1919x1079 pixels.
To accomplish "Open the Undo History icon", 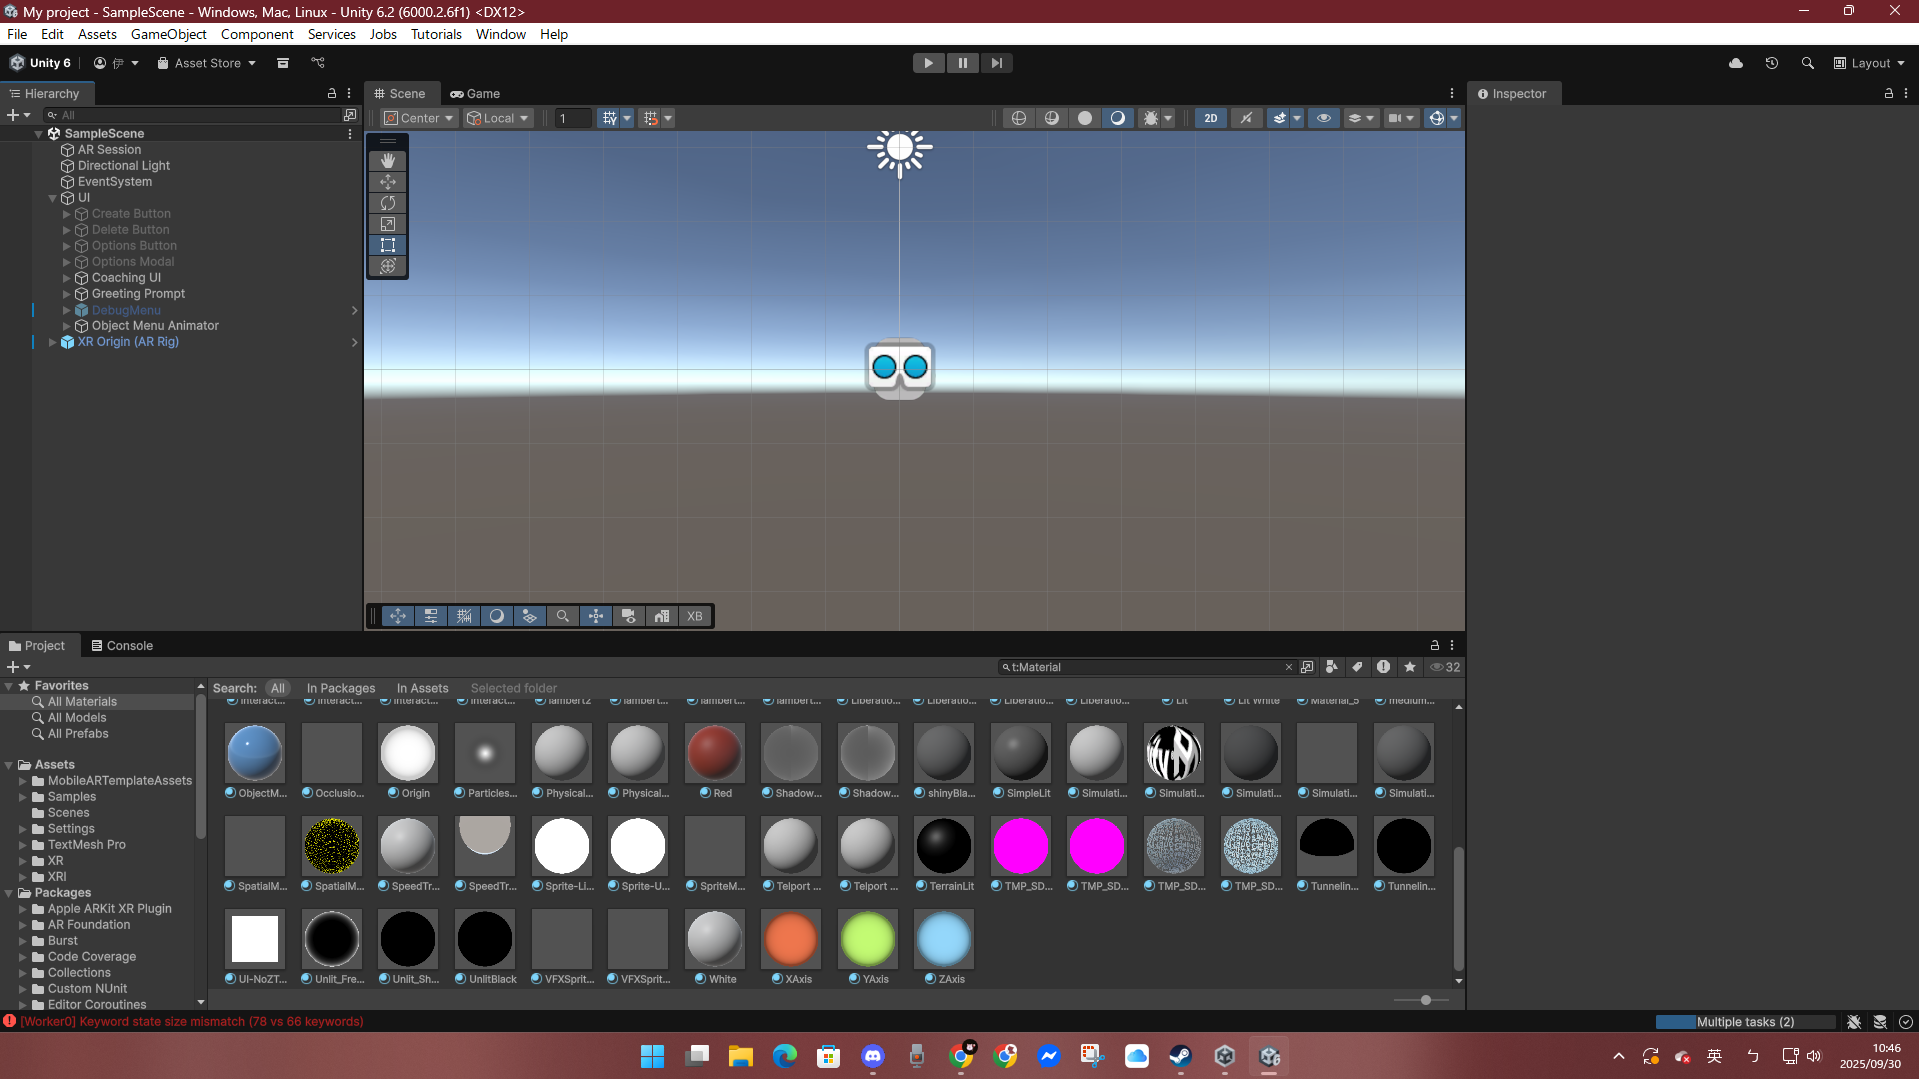I will 1771,63.
